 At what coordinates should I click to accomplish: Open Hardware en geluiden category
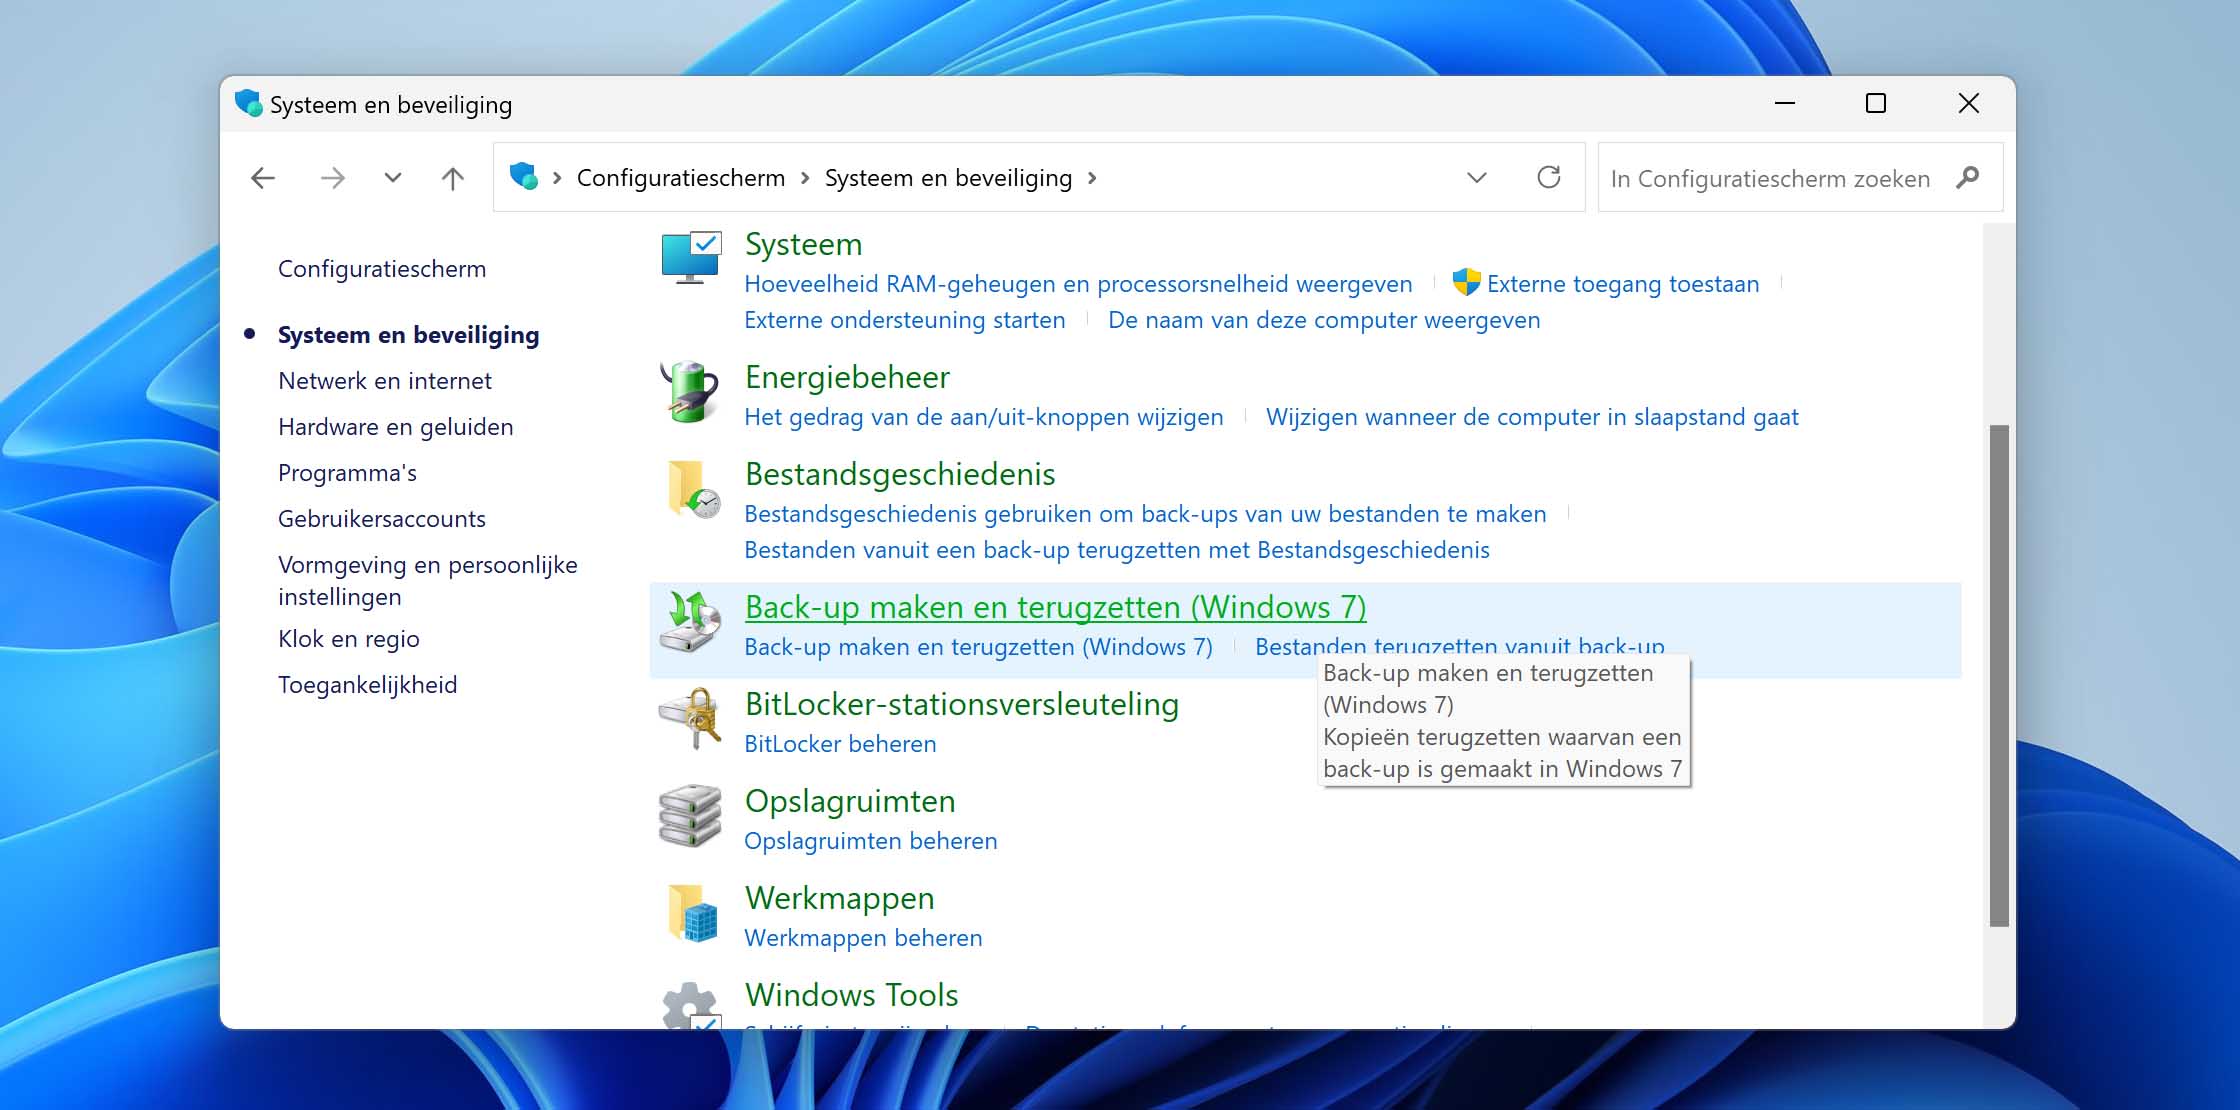396,427
